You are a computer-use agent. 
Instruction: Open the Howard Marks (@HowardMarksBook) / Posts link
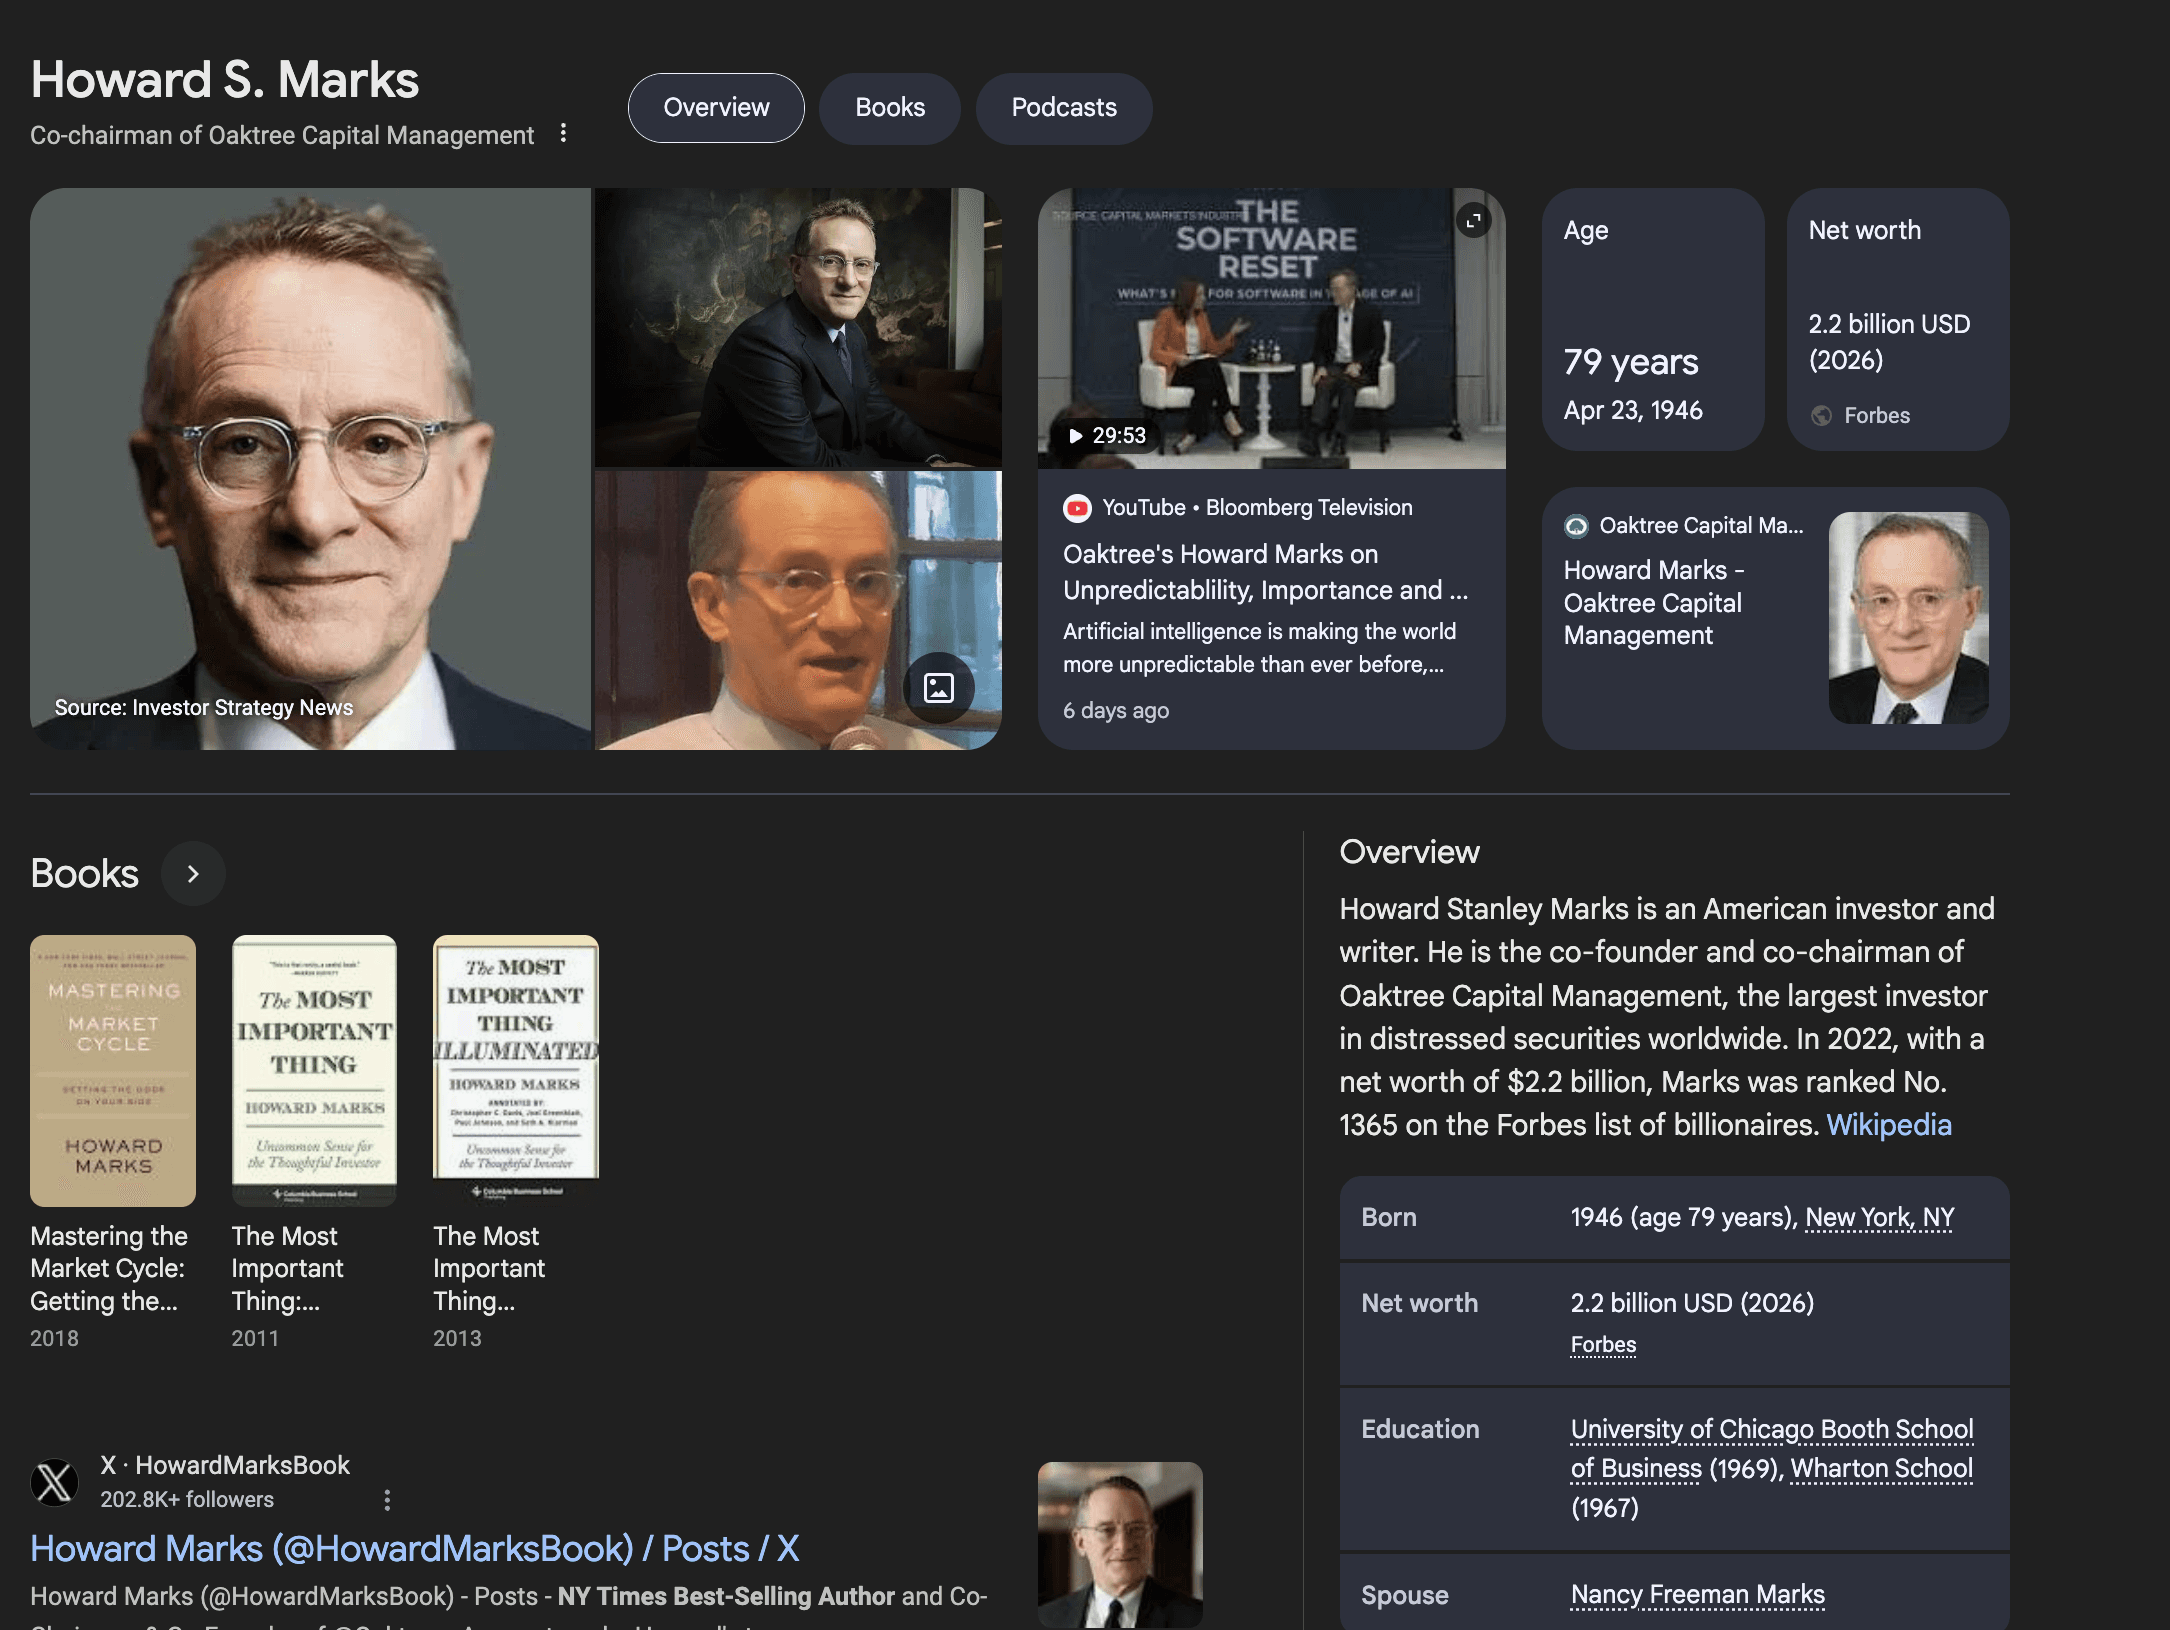[x=415, y=1548]
